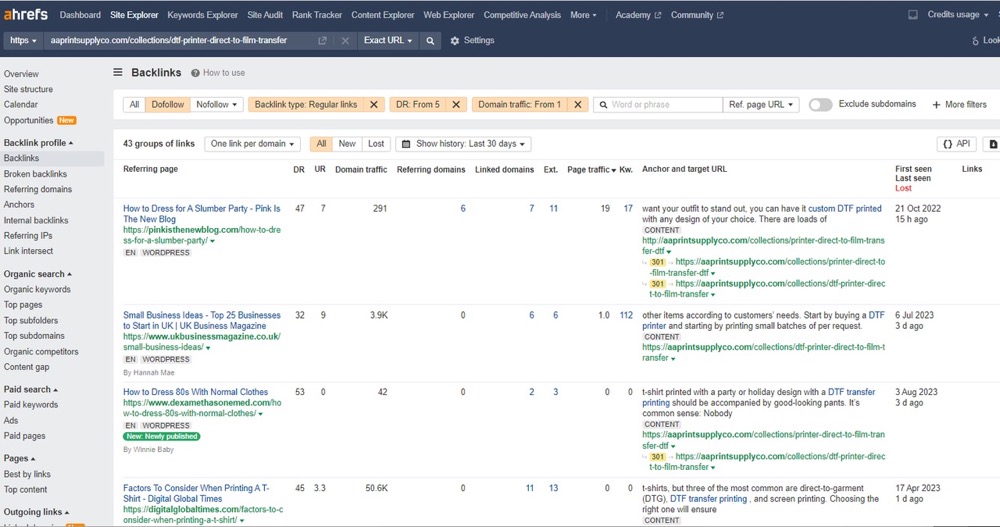This screenshot has height=527, width=1000.
Task: Remove the DR: From 5 filter
Action: click(456, 105)
